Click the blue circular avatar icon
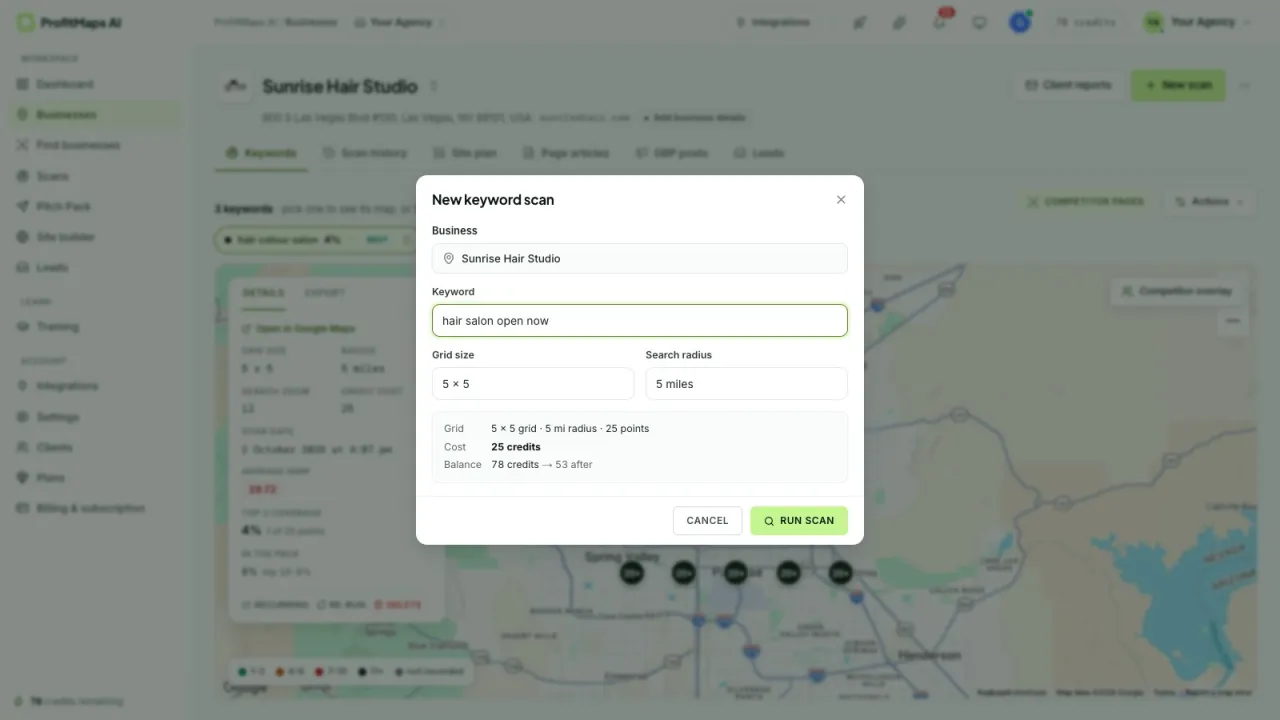This screenshot has height=720, width=1280. [1020, 22]
